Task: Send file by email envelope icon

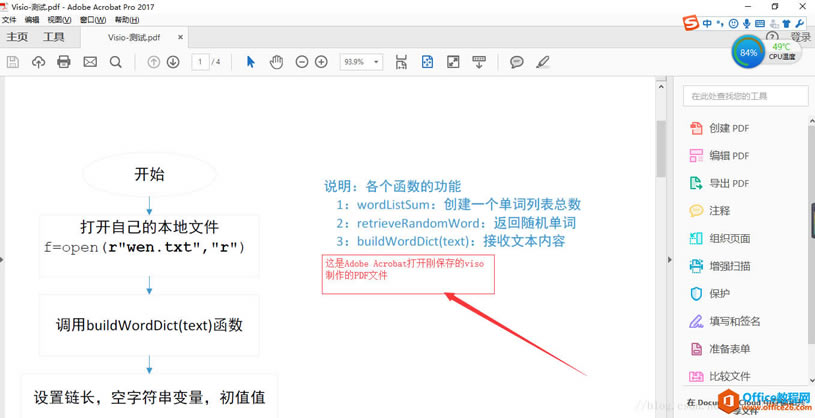Action: point(90,62)
